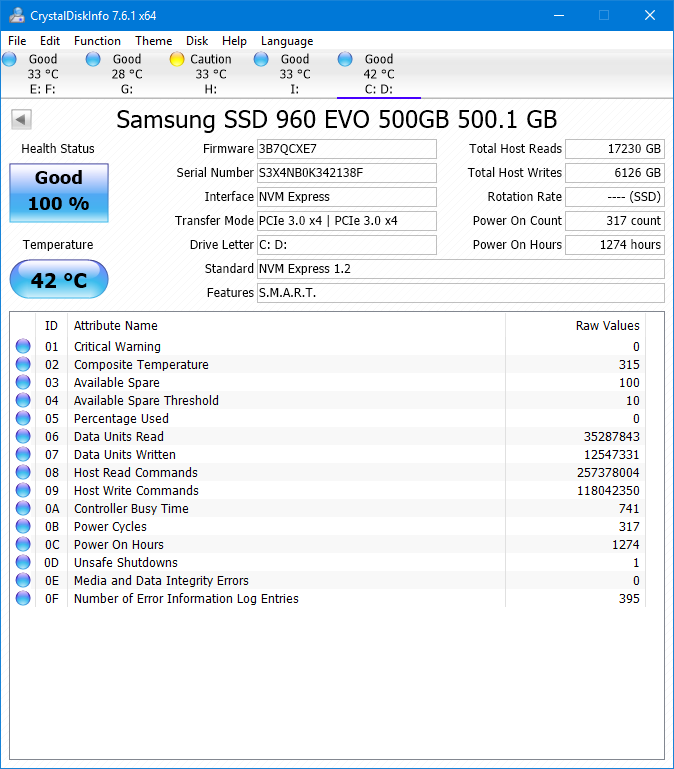The height and width of the screenshot is (769, 674).
Task: Click Total Host Writes value 6126 GB
Action: [x=615, y=173]
